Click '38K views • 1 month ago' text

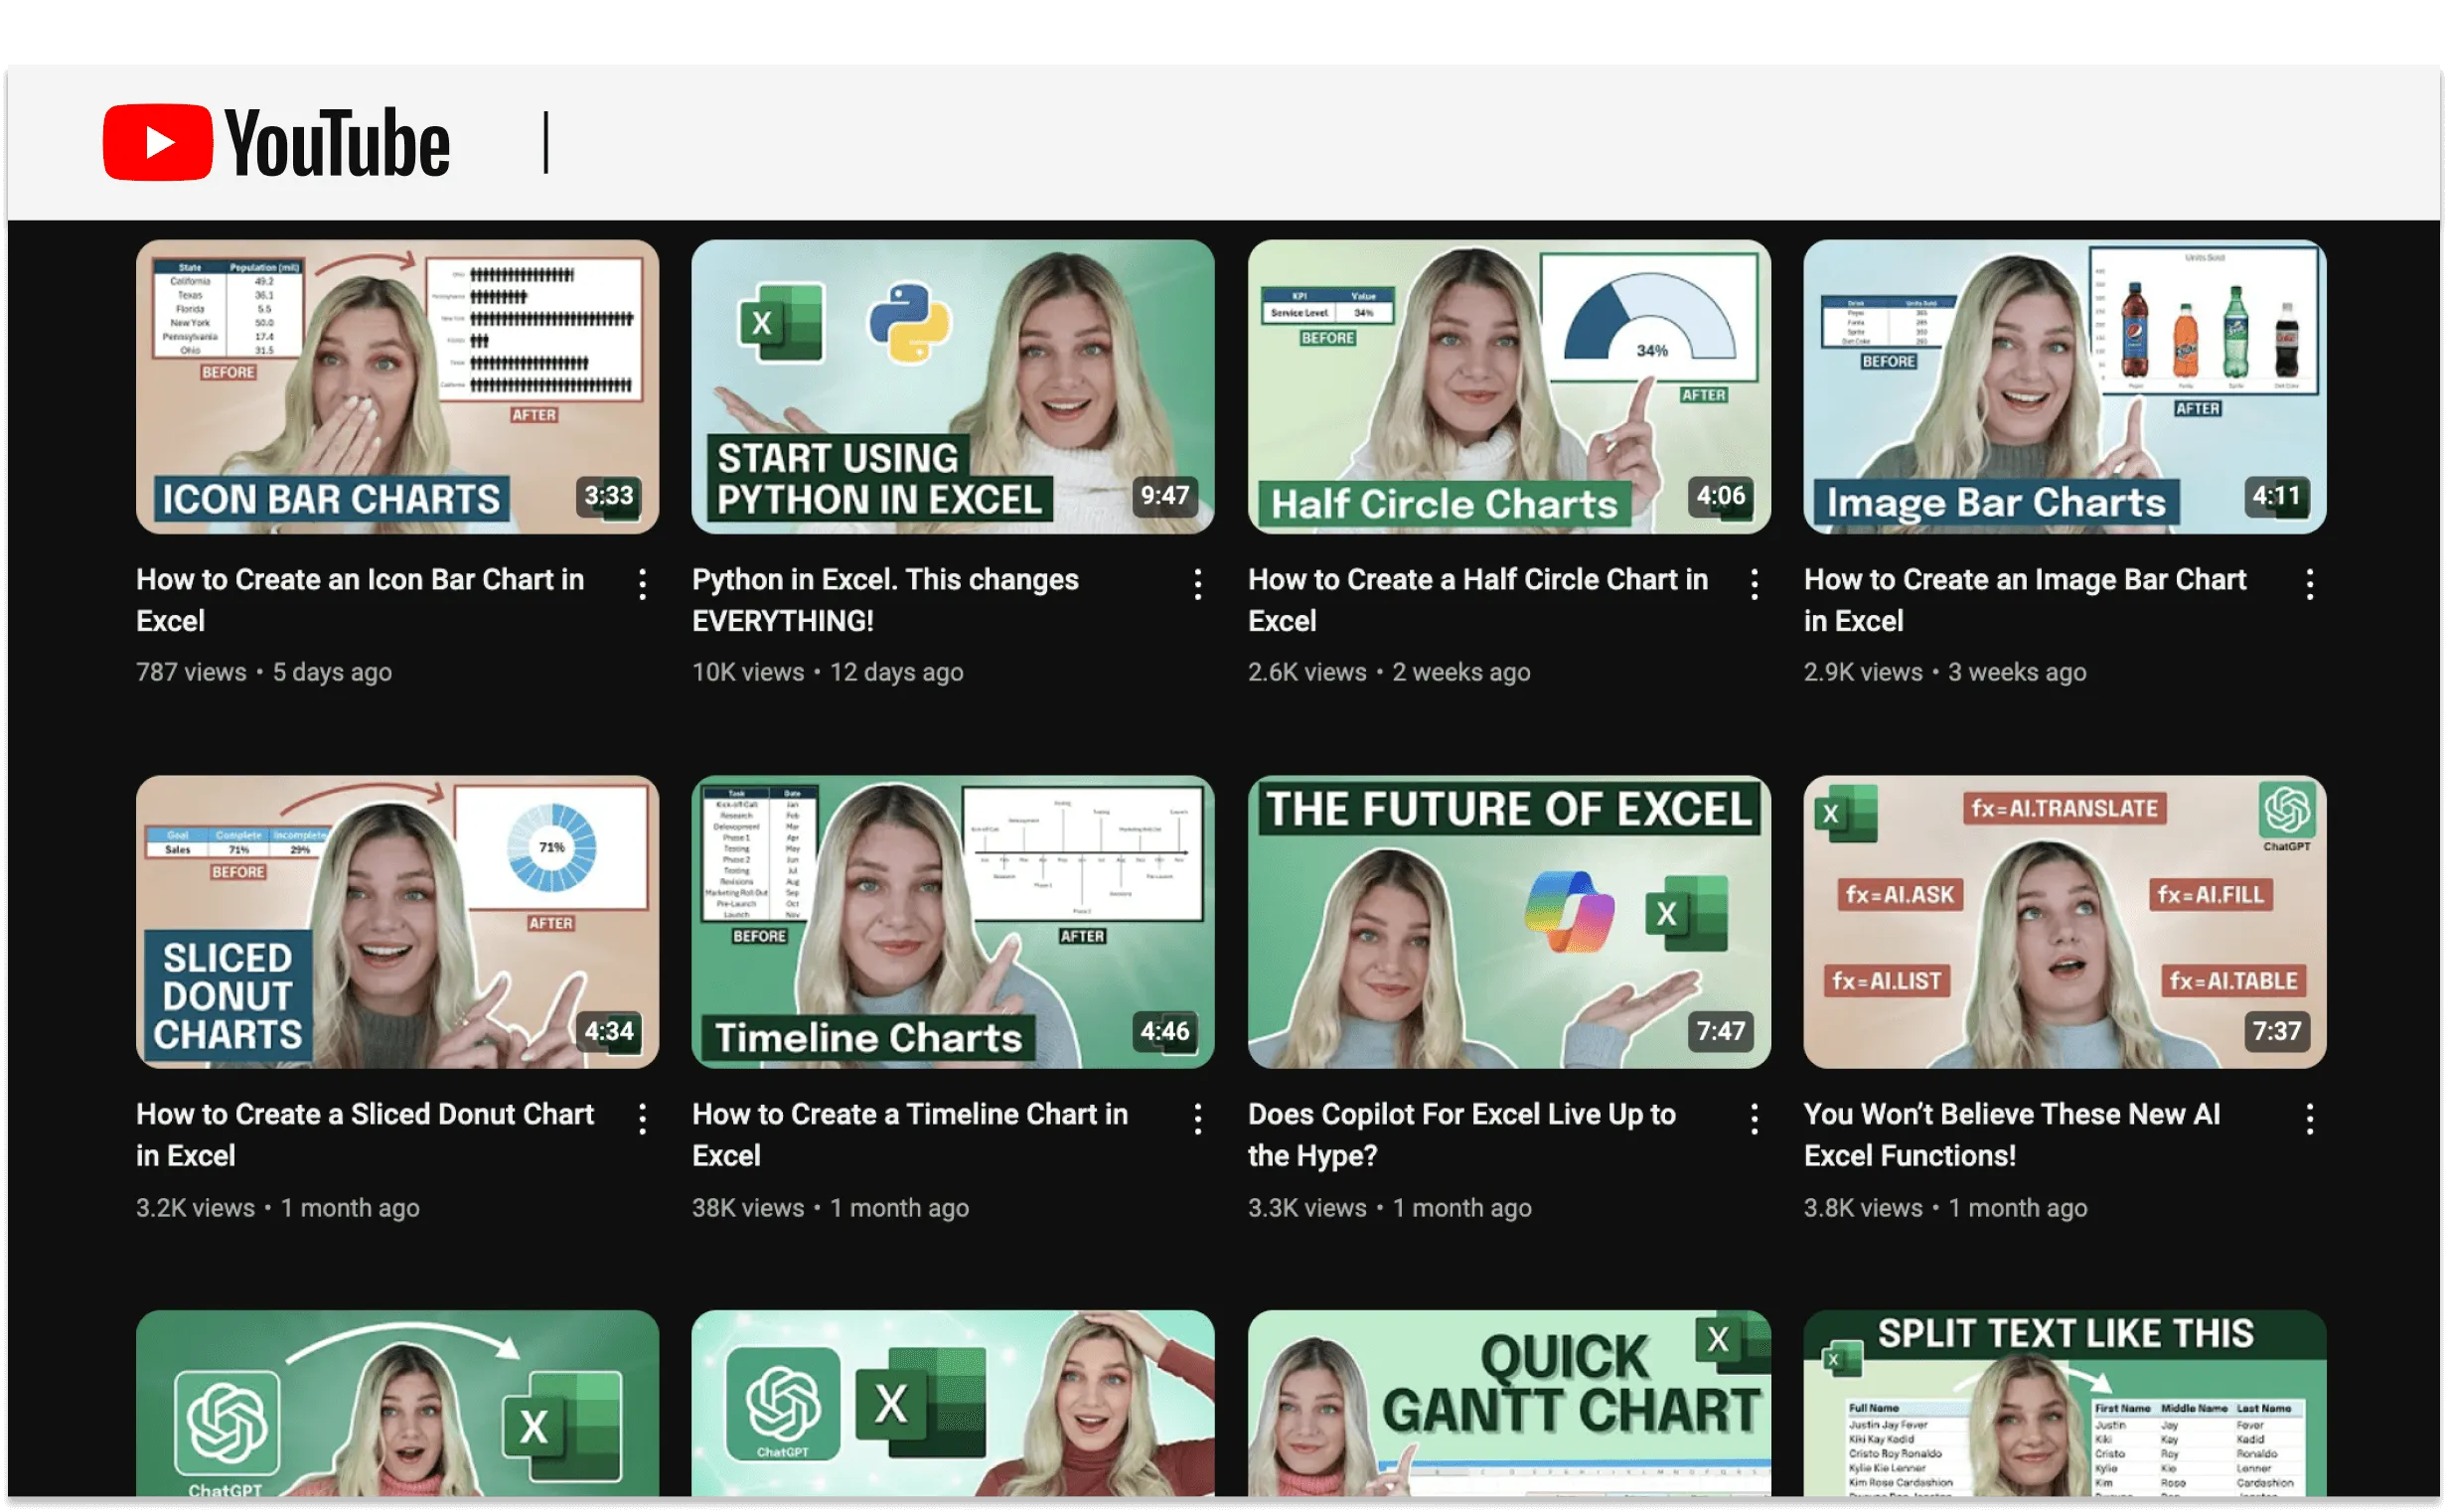831,1208
